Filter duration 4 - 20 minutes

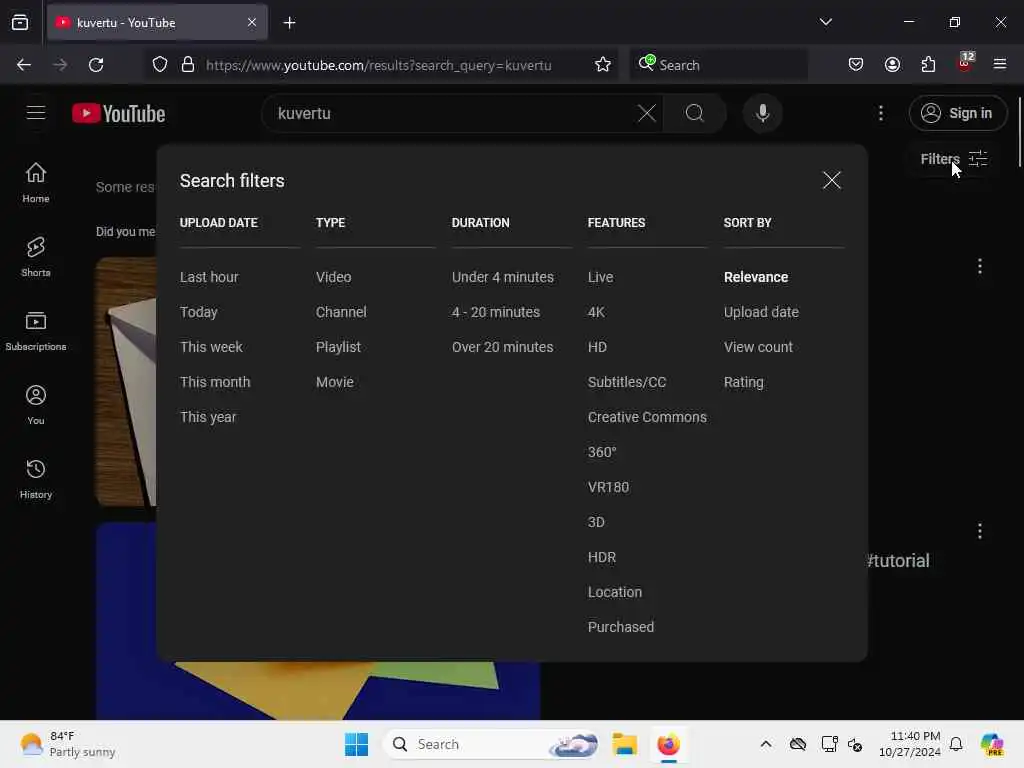click(x=496, y=312)
